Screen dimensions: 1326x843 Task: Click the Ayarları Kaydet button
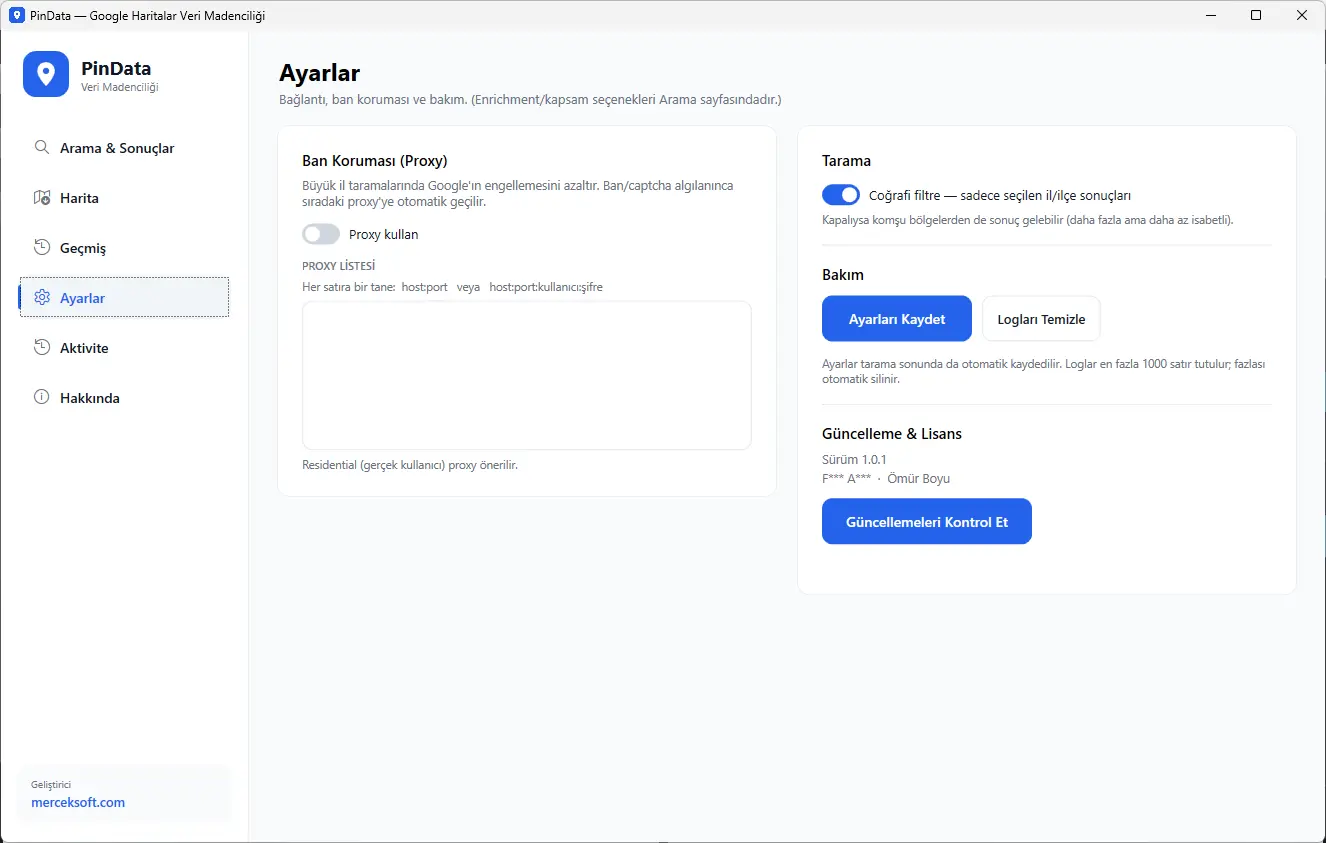pyautogui.click(x=897, y=319)
